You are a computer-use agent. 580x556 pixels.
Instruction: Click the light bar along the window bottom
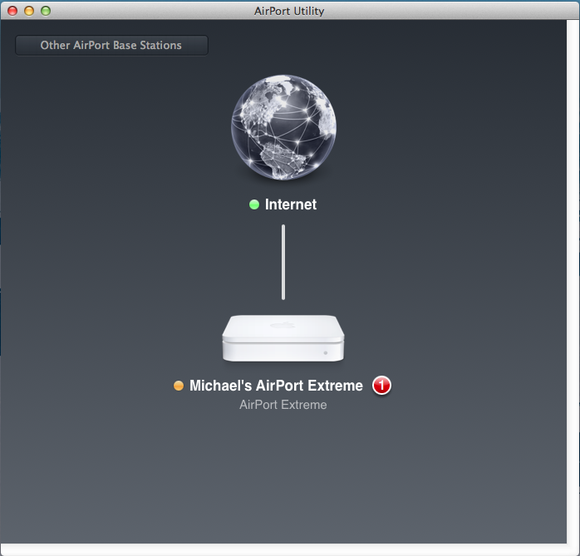click(x=290, y=549)
